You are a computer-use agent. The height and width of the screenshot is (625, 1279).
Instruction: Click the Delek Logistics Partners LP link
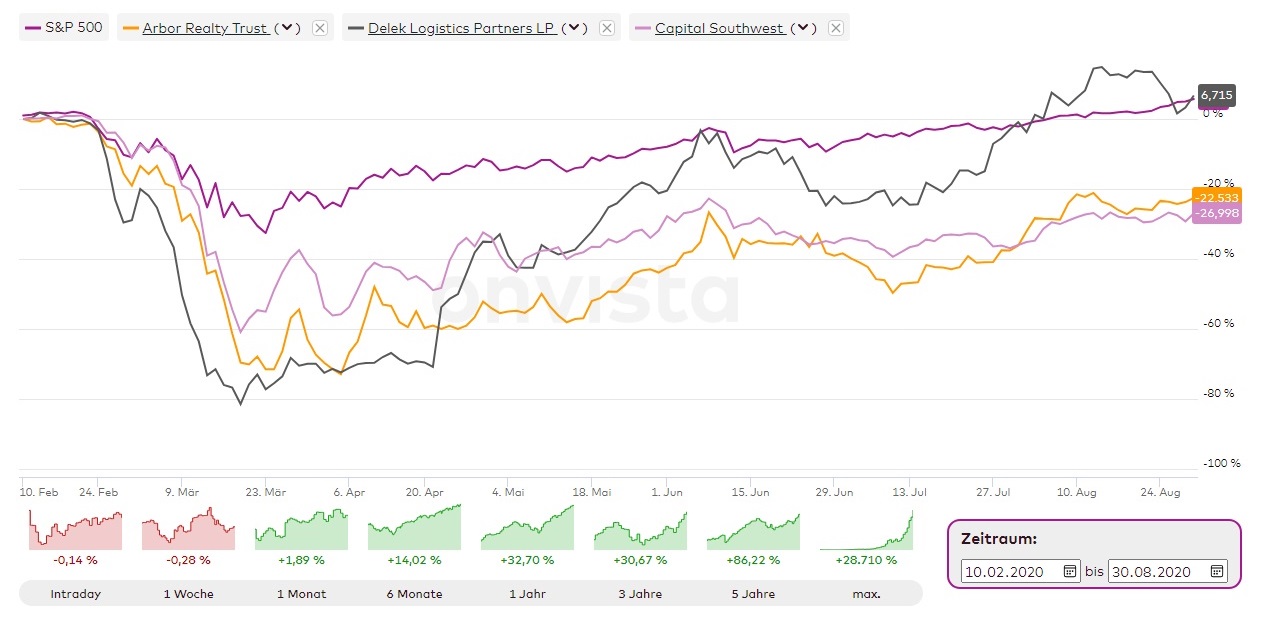click(x=463, y=28)
